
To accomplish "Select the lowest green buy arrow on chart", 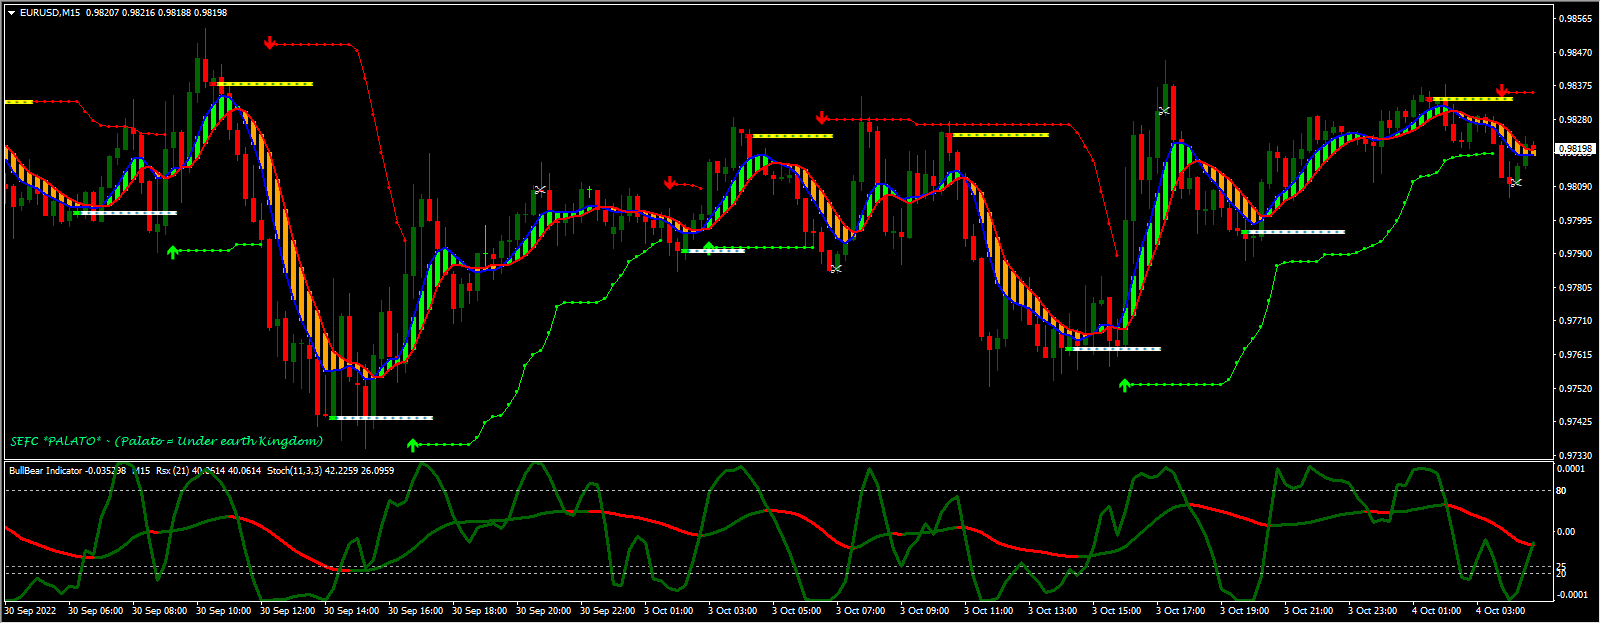I will [413, 445].
